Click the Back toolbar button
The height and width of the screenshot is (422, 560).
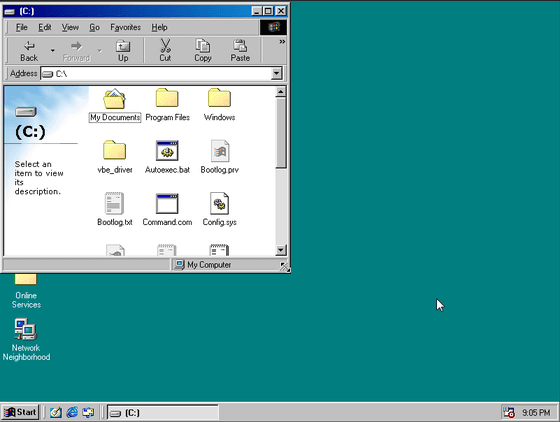[x=29, y=51]
